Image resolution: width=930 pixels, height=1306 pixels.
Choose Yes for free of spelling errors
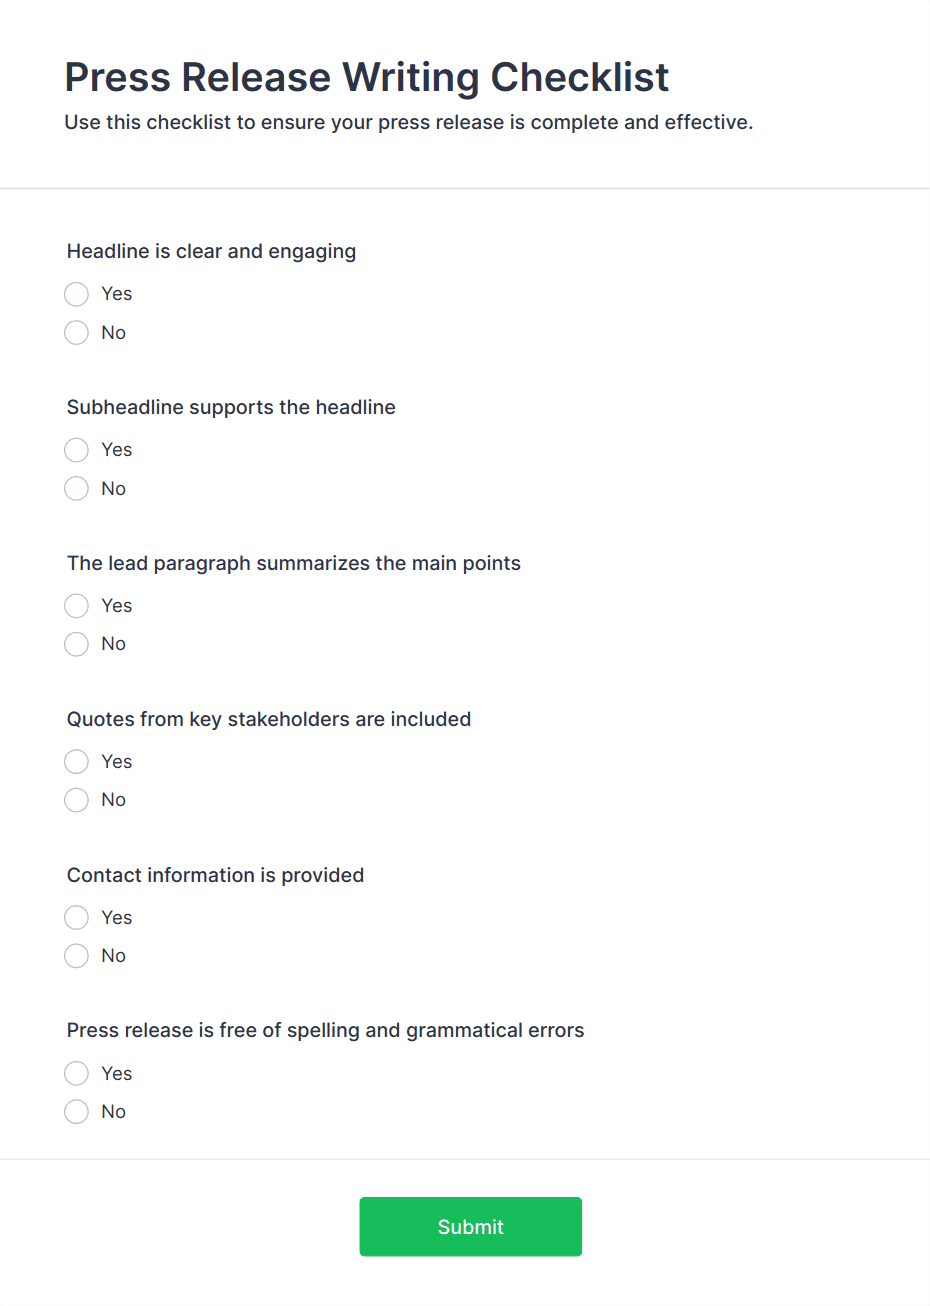77,1074
